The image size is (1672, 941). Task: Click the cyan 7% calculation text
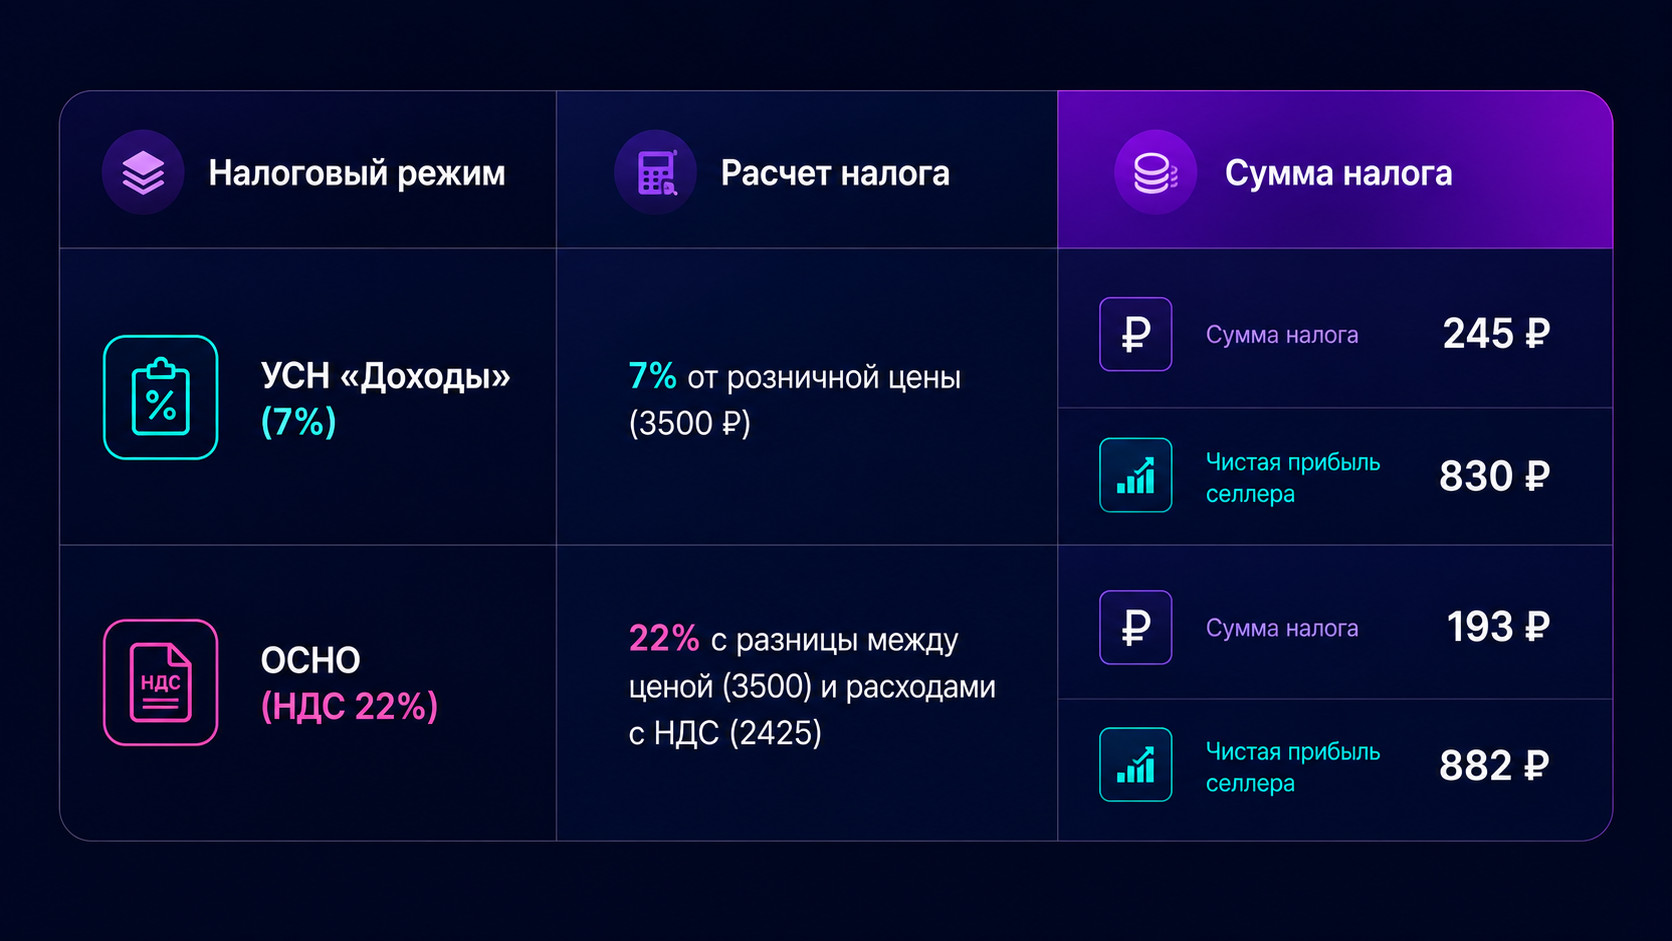652,377
